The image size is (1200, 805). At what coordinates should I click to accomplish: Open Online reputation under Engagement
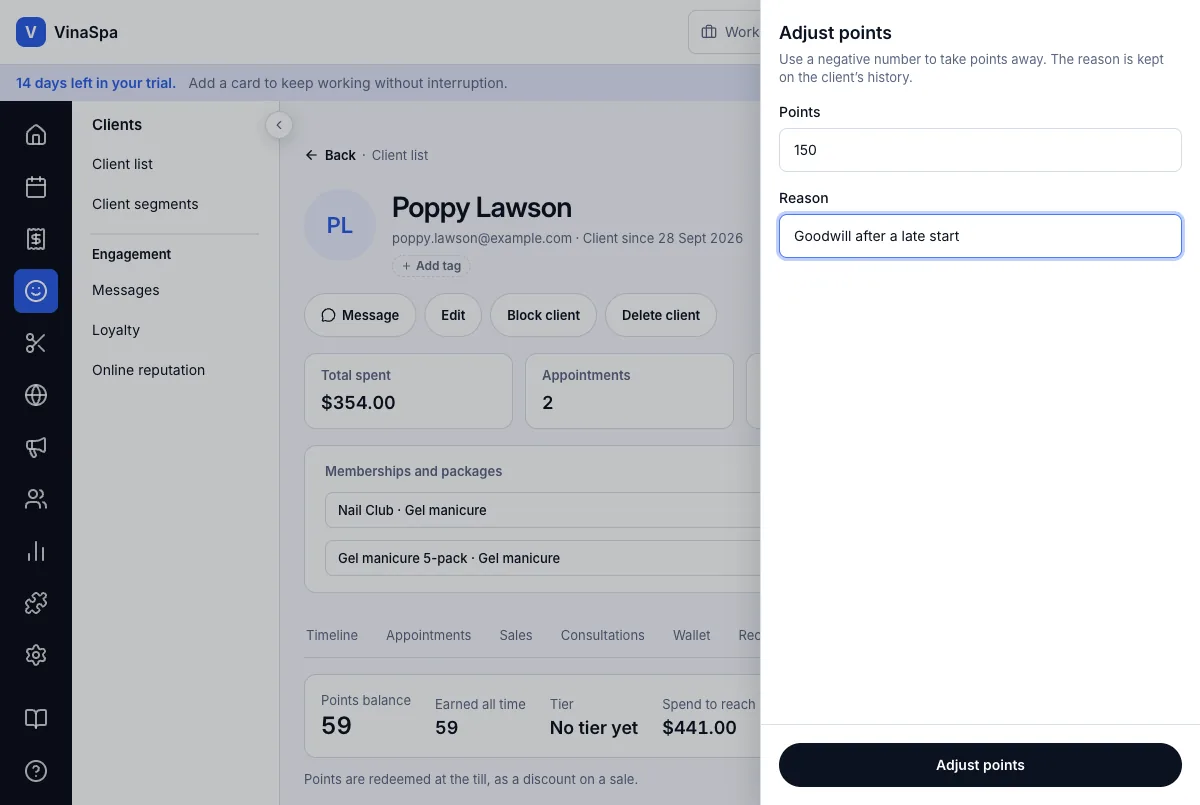[148, 370]
